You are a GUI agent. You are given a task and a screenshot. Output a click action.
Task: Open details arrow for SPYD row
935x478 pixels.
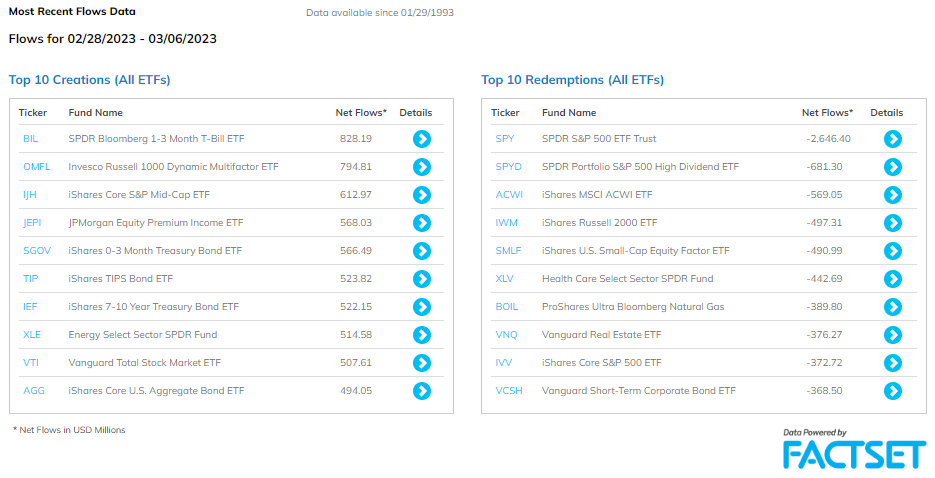tap(893, 167)
